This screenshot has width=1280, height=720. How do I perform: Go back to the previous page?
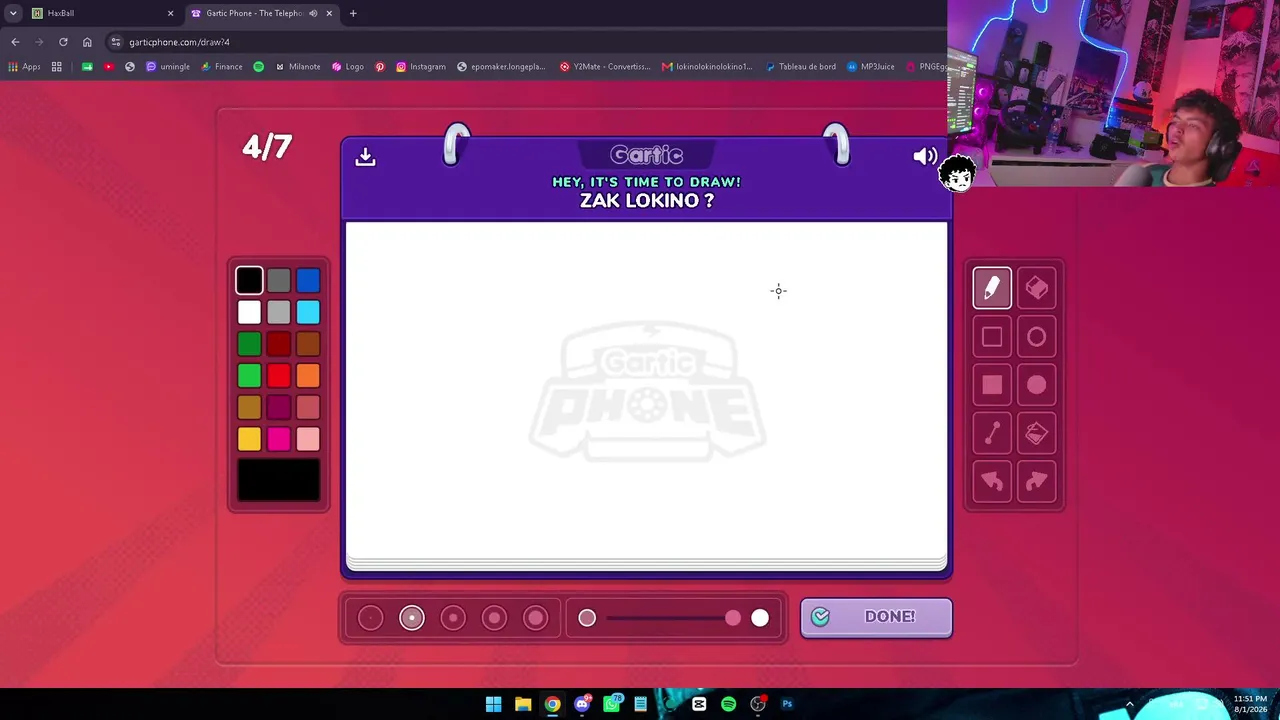[15, 42]
